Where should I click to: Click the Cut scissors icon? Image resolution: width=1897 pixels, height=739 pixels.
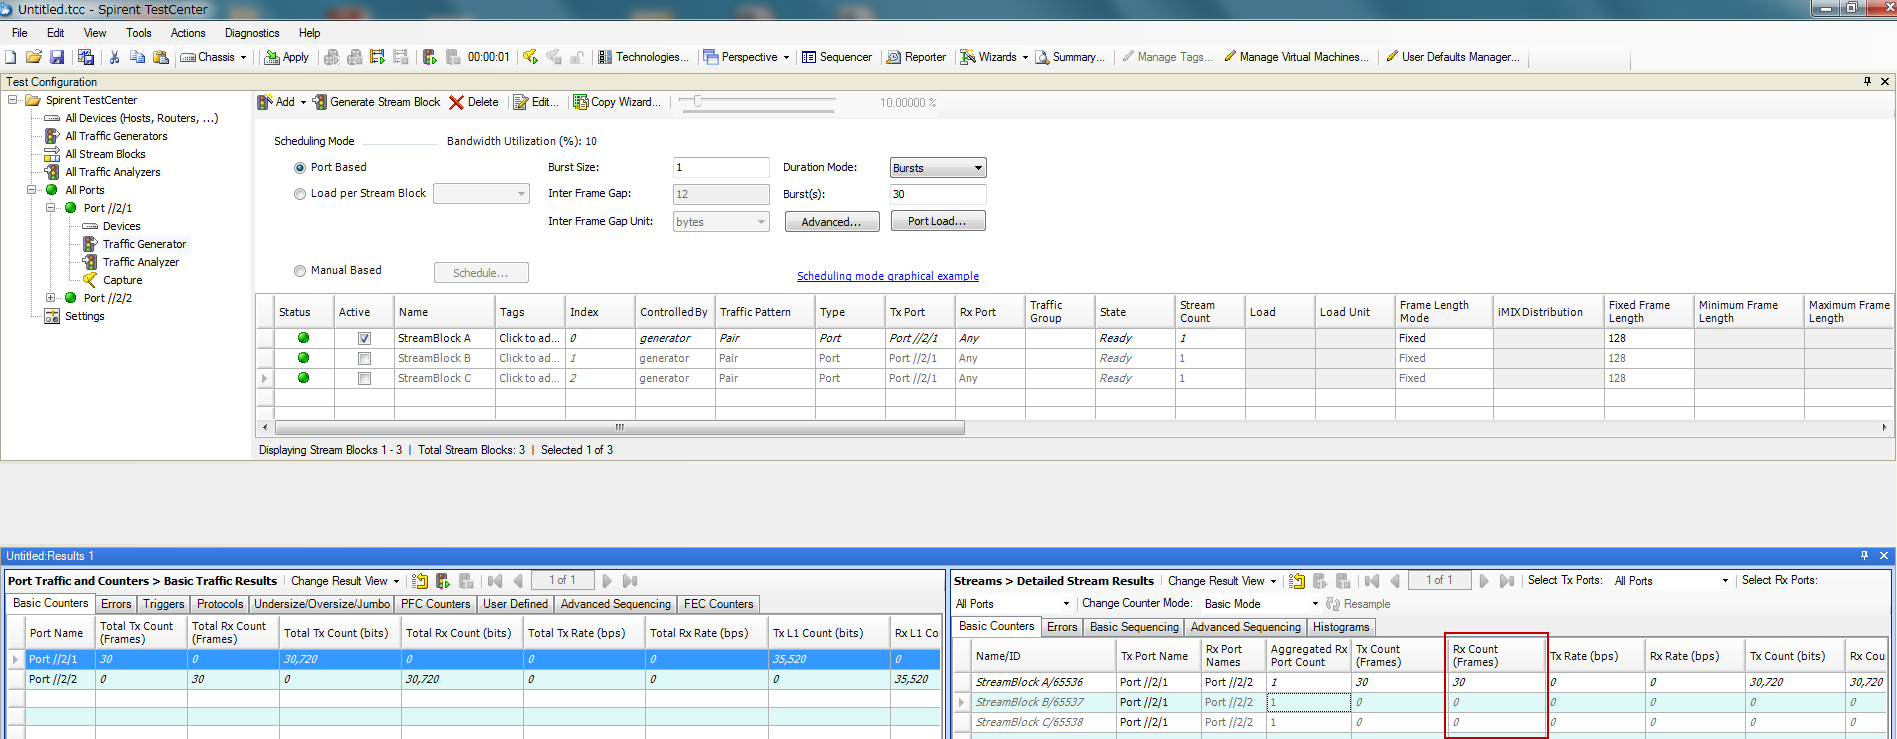[114, 57]
